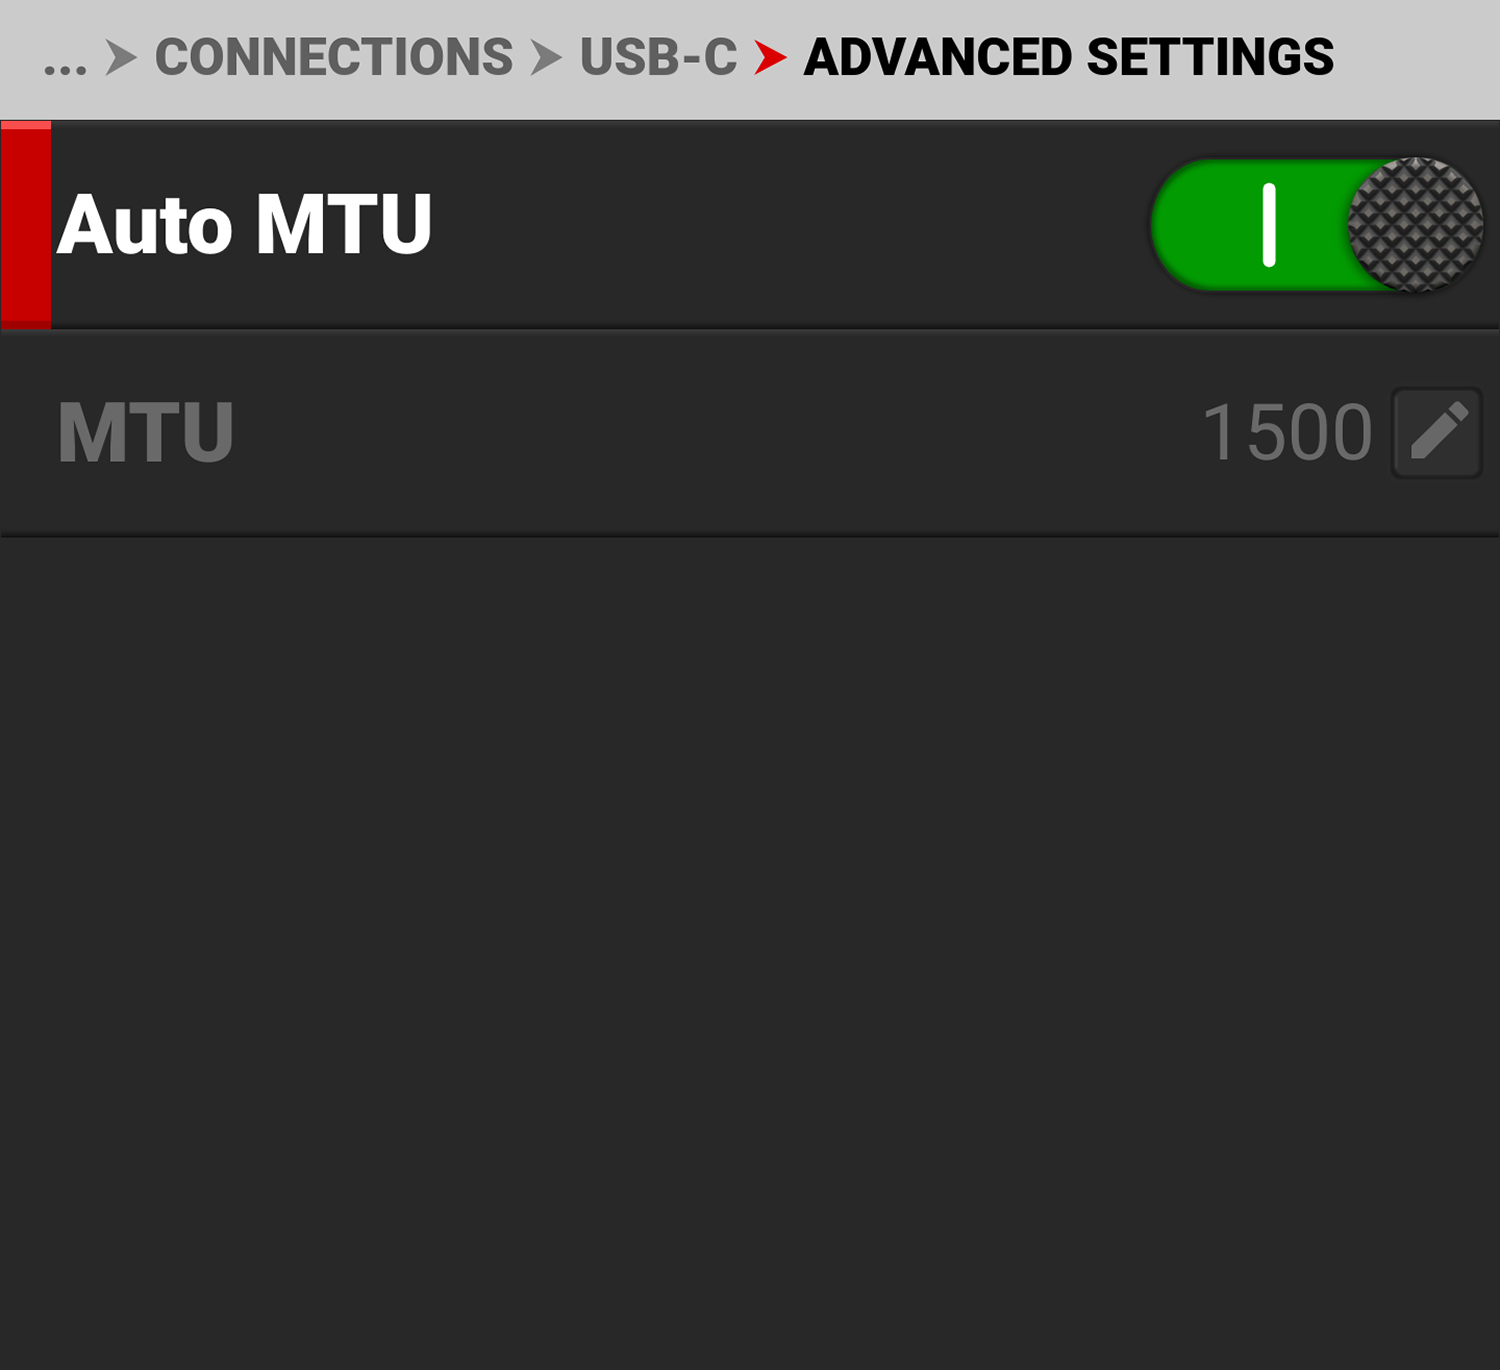Viewport: 1500px width, 1370px height.
Task: Select the ADVANCED SETTINGS breadcrumb title
Action: (1068, 57)
